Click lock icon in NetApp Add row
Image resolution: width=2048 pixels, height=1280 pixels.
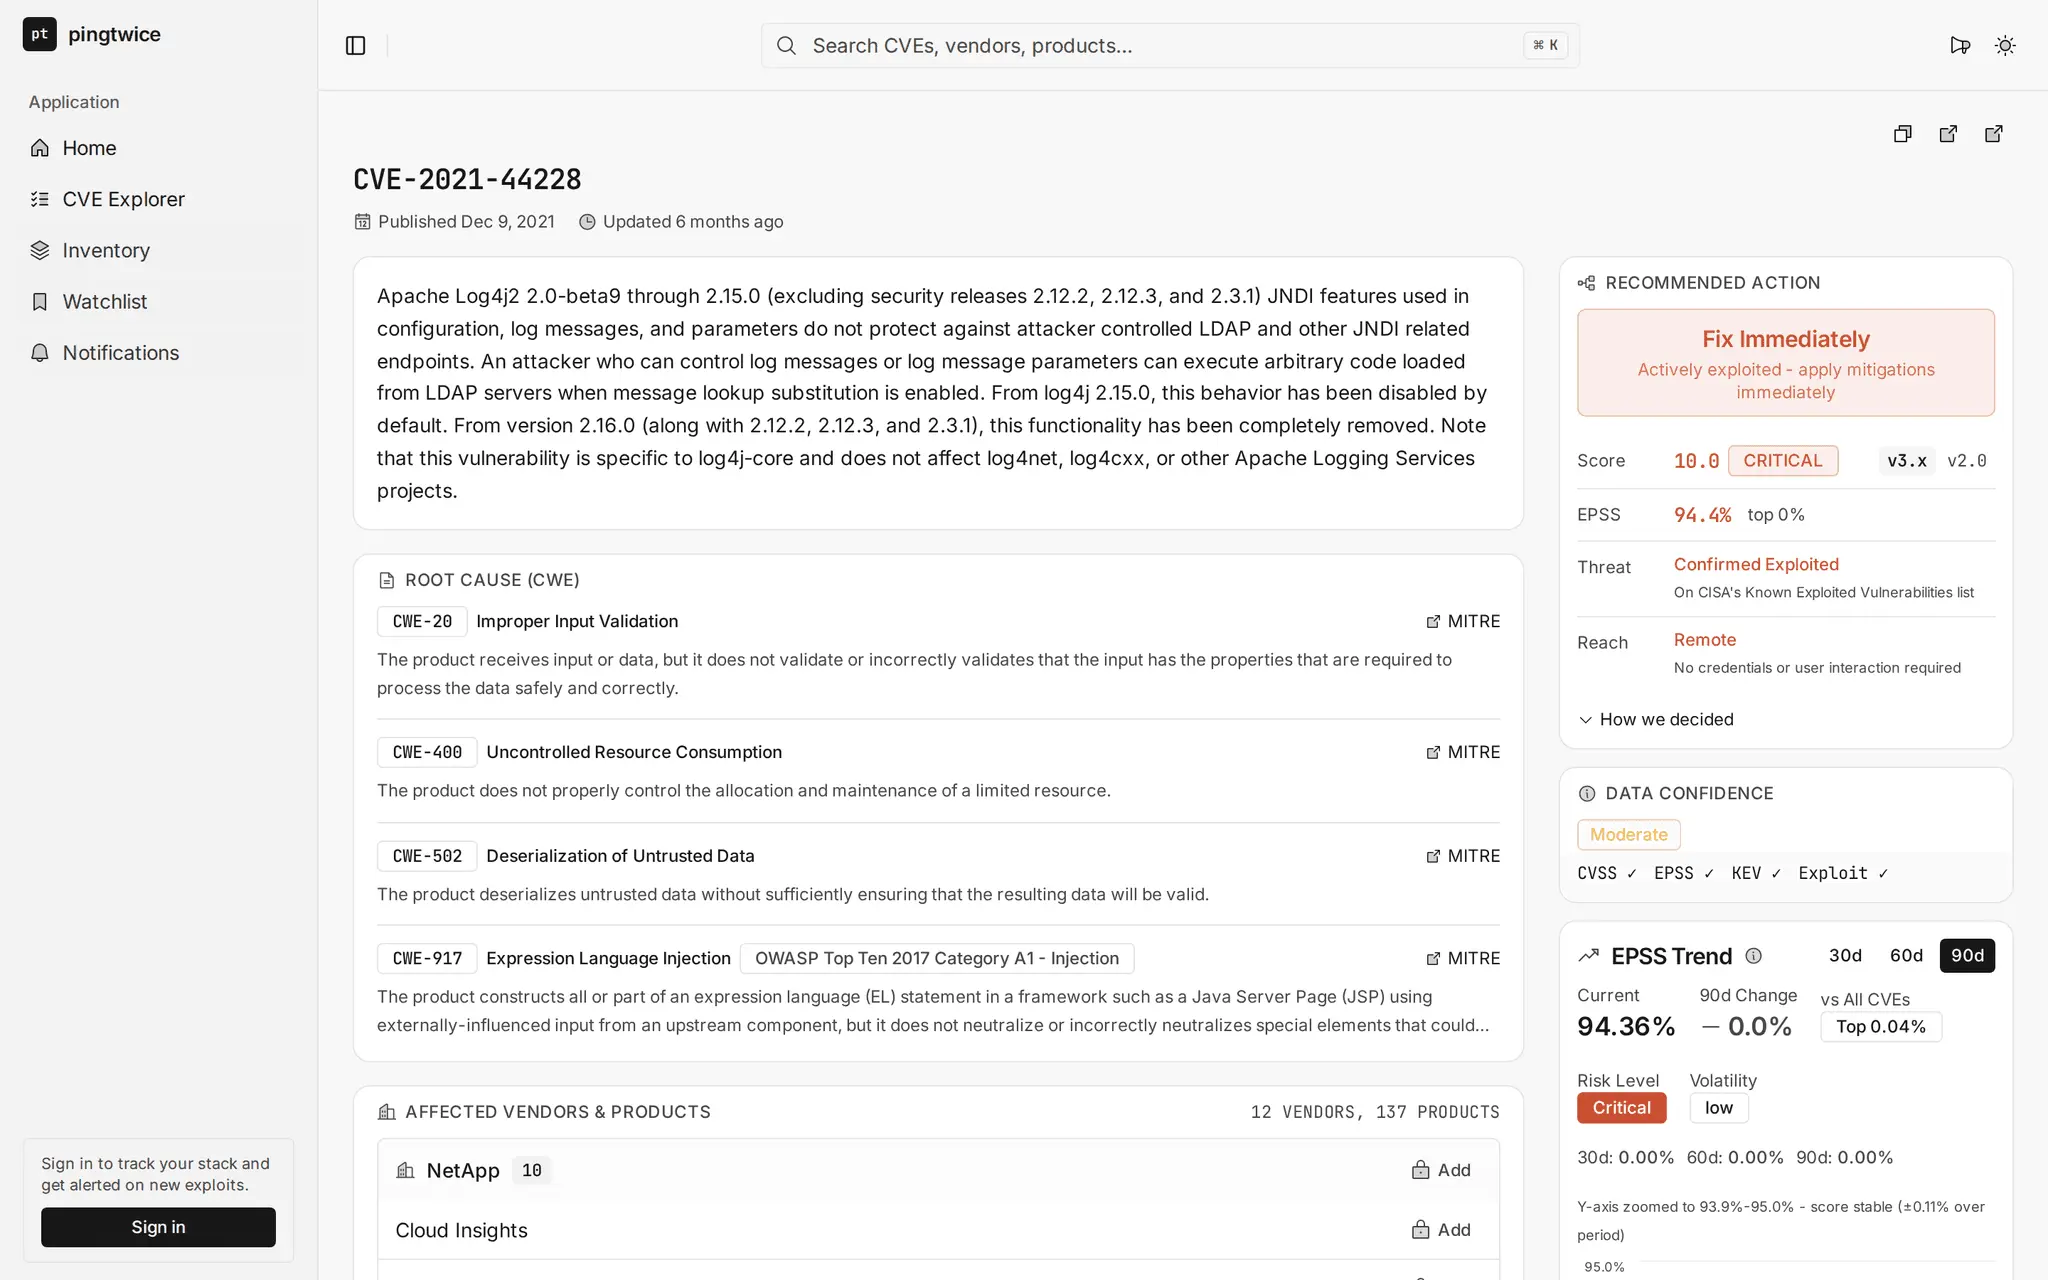1420,1170
